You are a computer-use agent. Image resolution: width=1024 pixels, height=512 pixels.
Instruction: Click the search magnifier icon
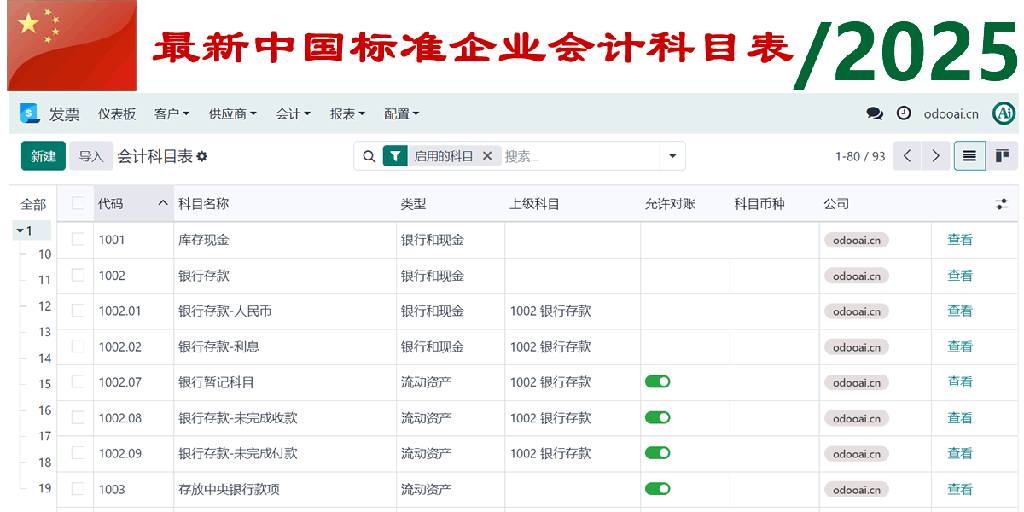(x=369, y=156)
